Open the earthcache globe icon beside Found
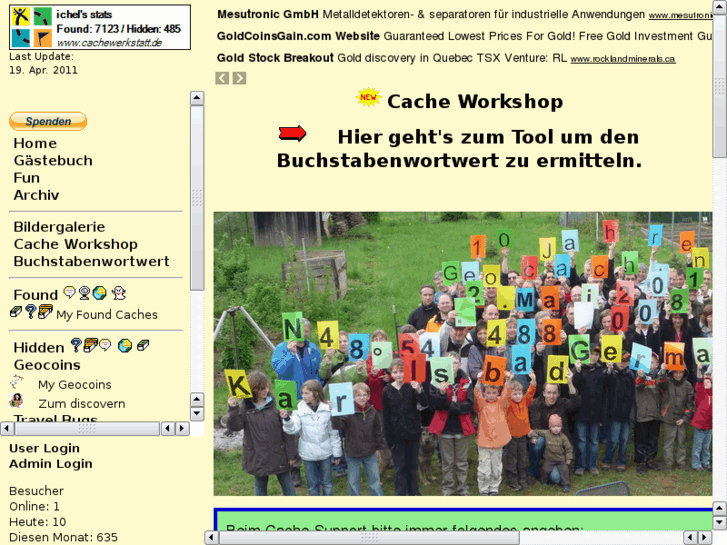 pos(99,293)
